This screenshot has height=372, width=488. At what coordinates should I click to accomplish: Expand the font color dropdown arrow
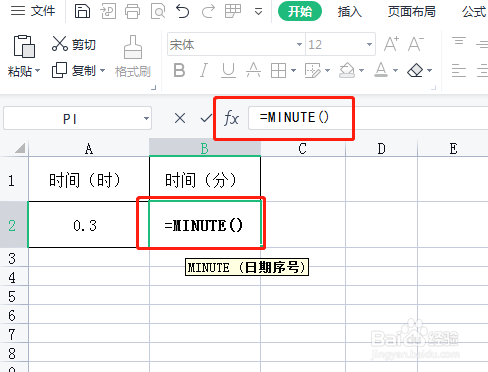396,70
